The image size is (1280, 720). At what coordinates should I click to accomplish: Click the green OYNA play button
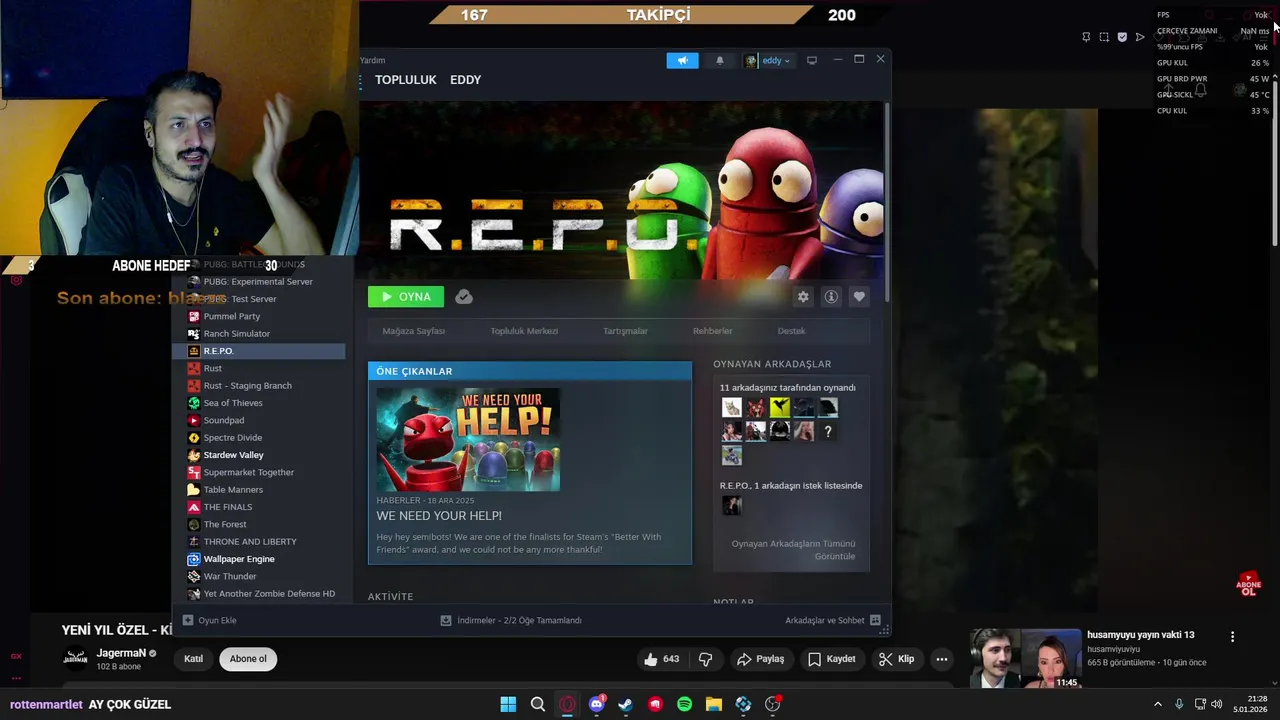coord(406,296)
